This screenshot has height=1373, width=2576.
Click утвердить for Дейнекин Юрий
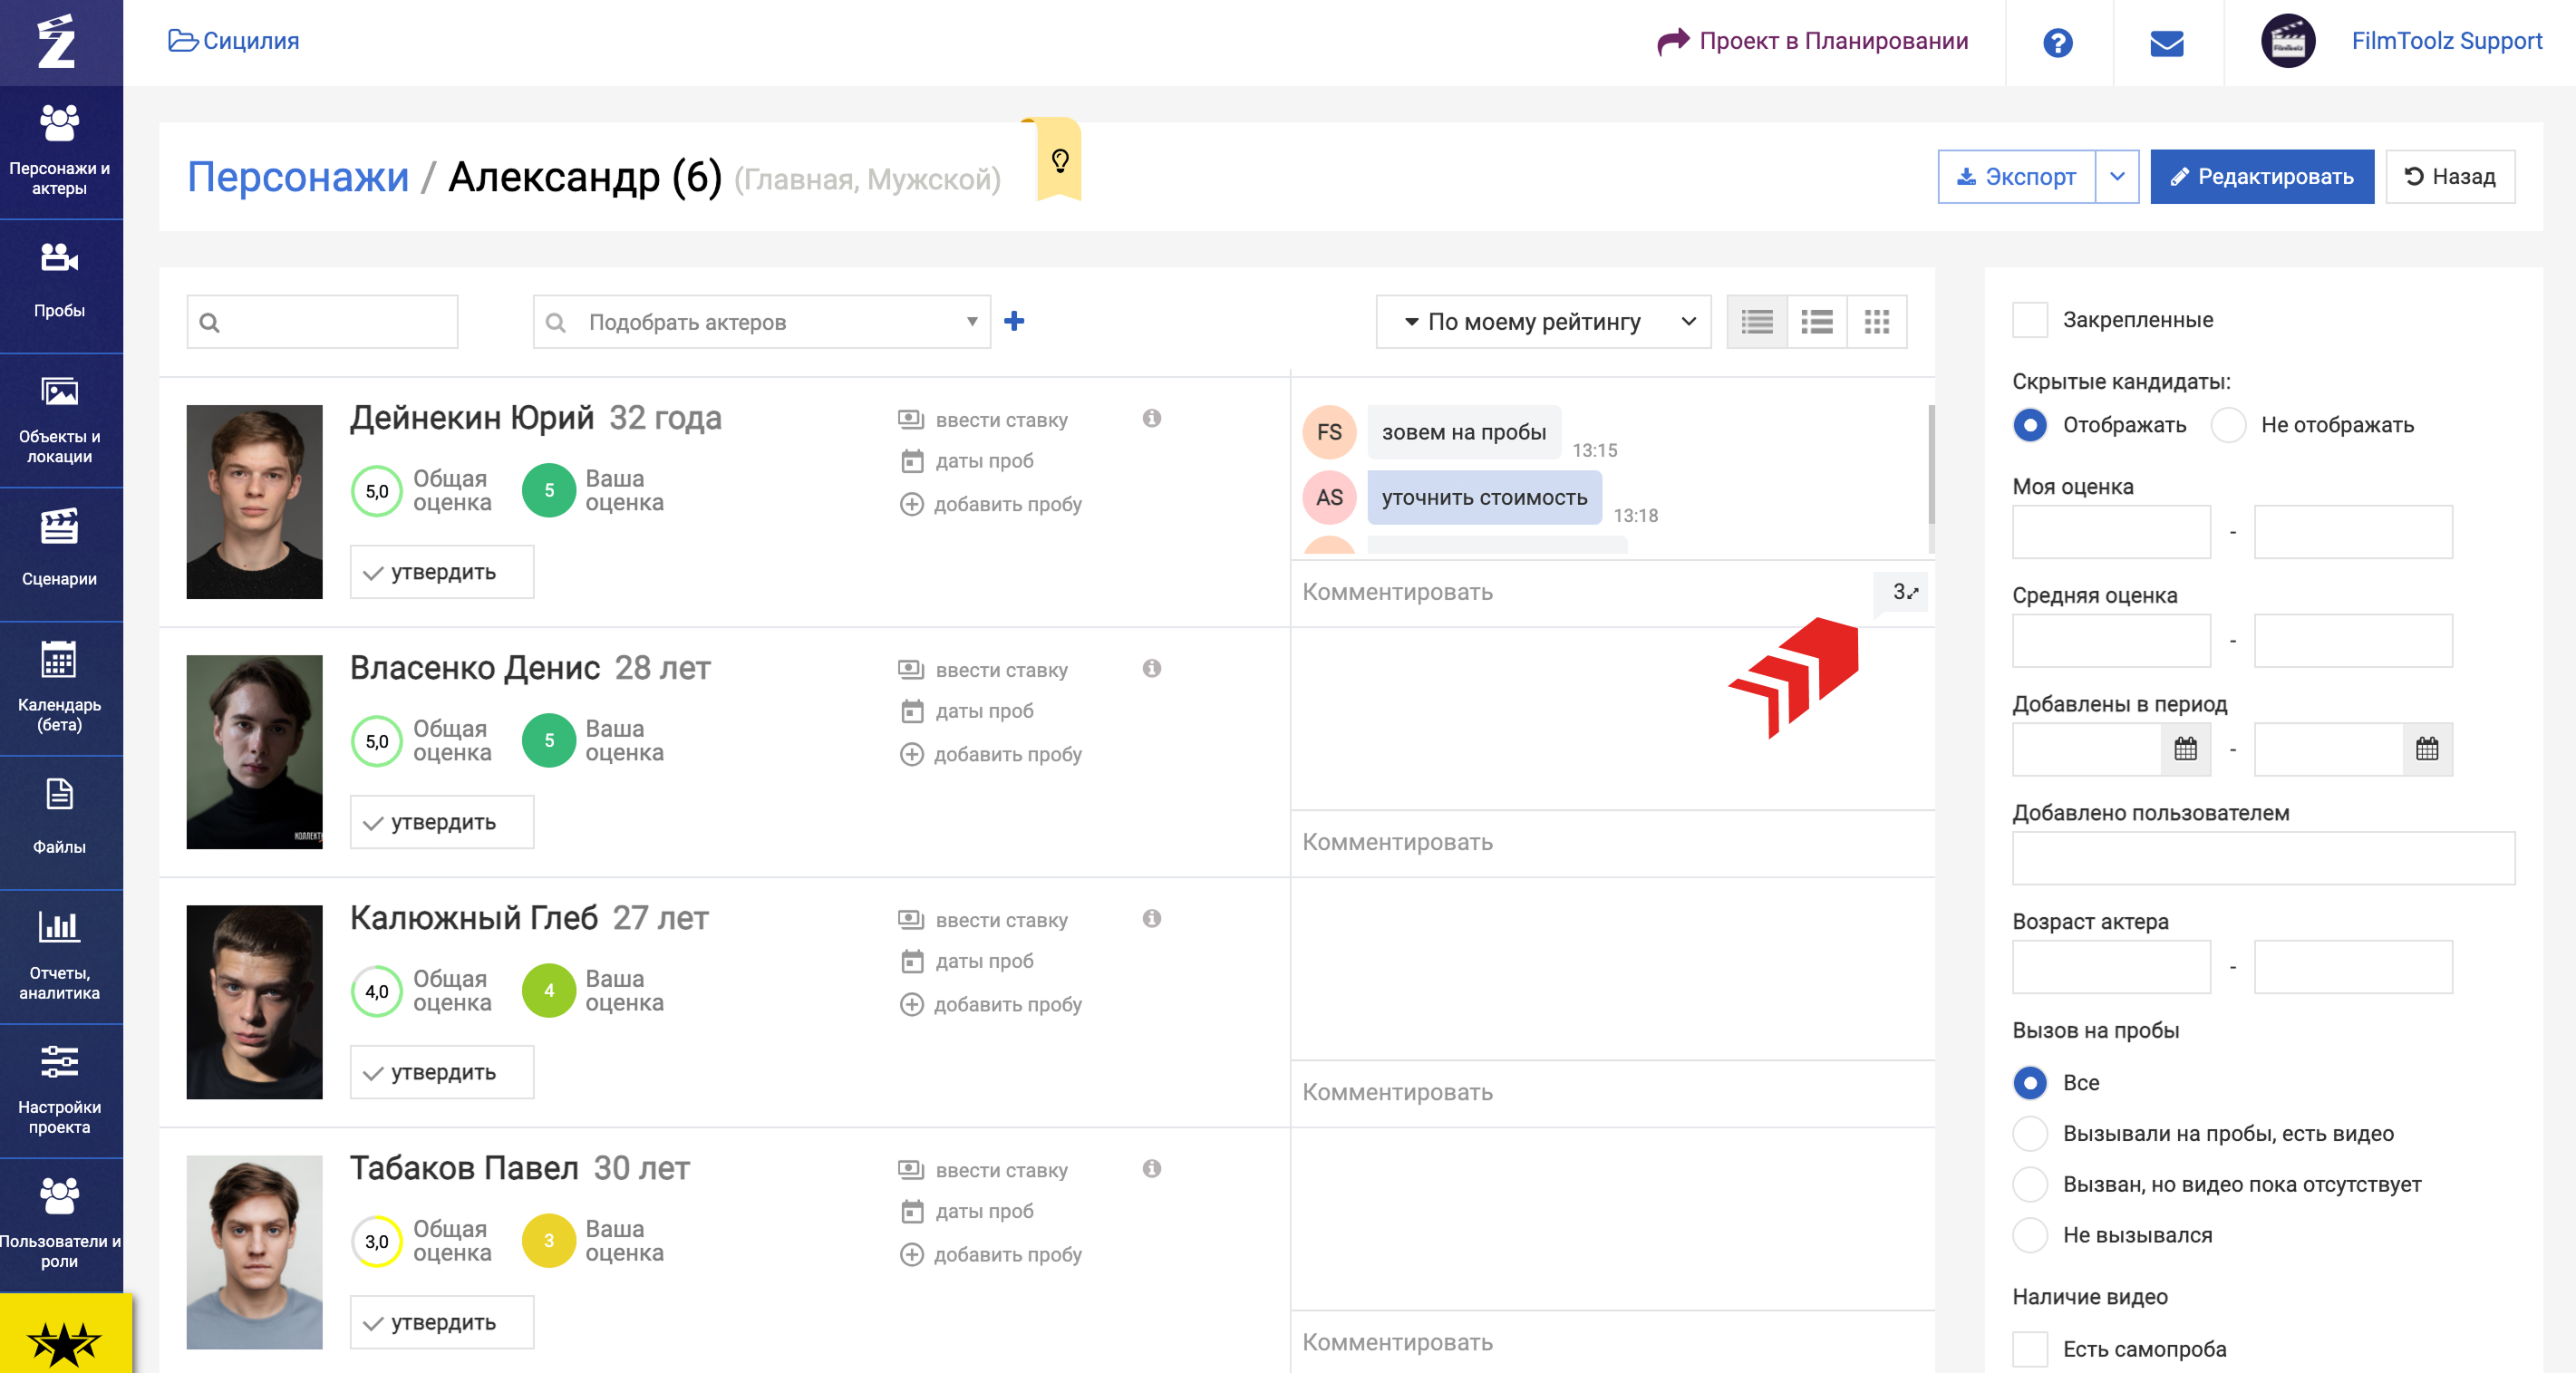coord(441,572)
